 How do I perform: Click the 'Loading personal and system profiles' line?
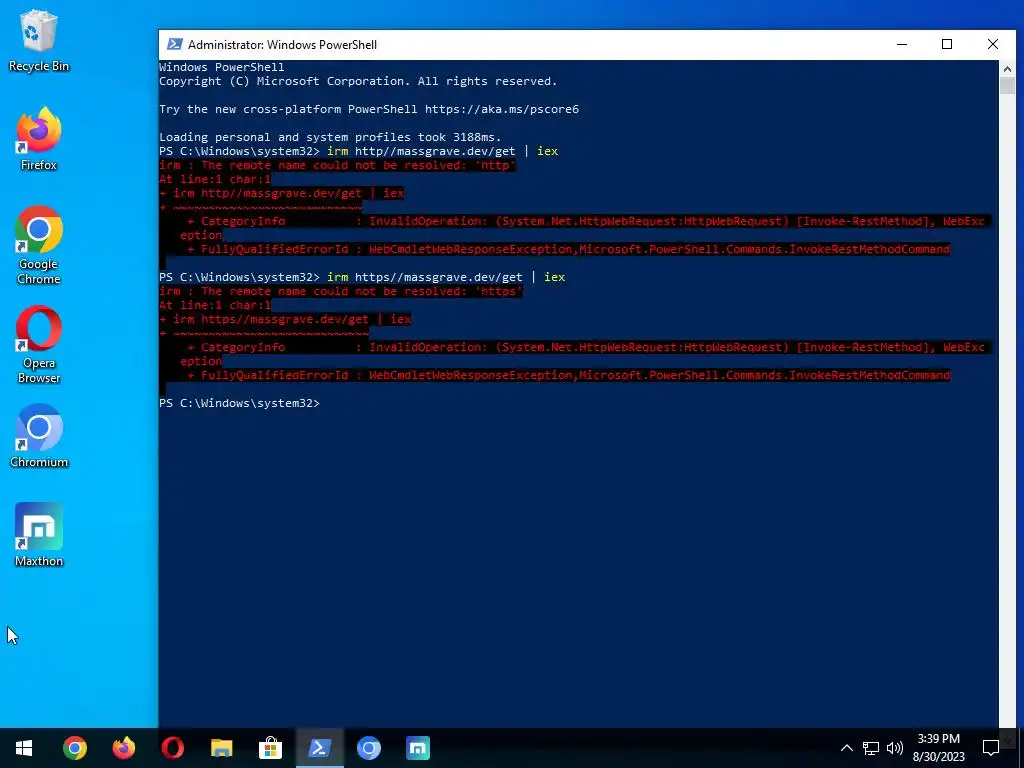click(x=330, y=137)
